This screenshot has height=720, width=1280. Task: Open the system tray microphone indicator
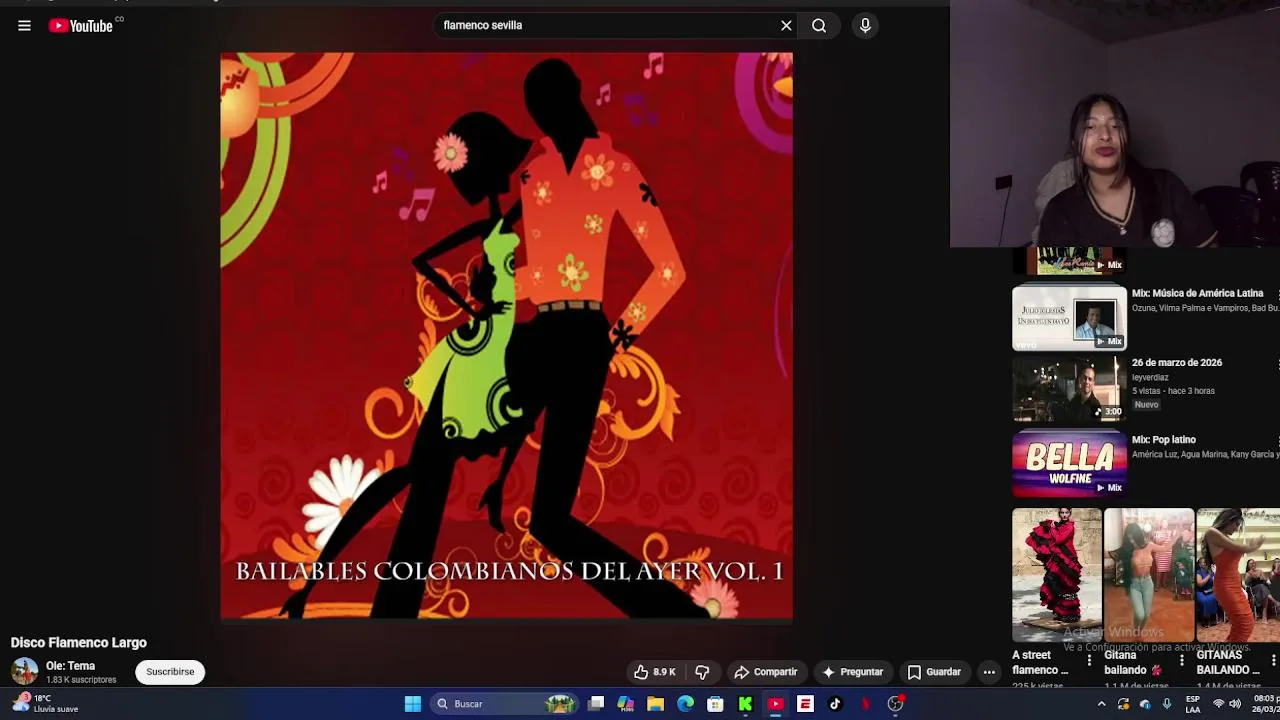coord(1167,704)
